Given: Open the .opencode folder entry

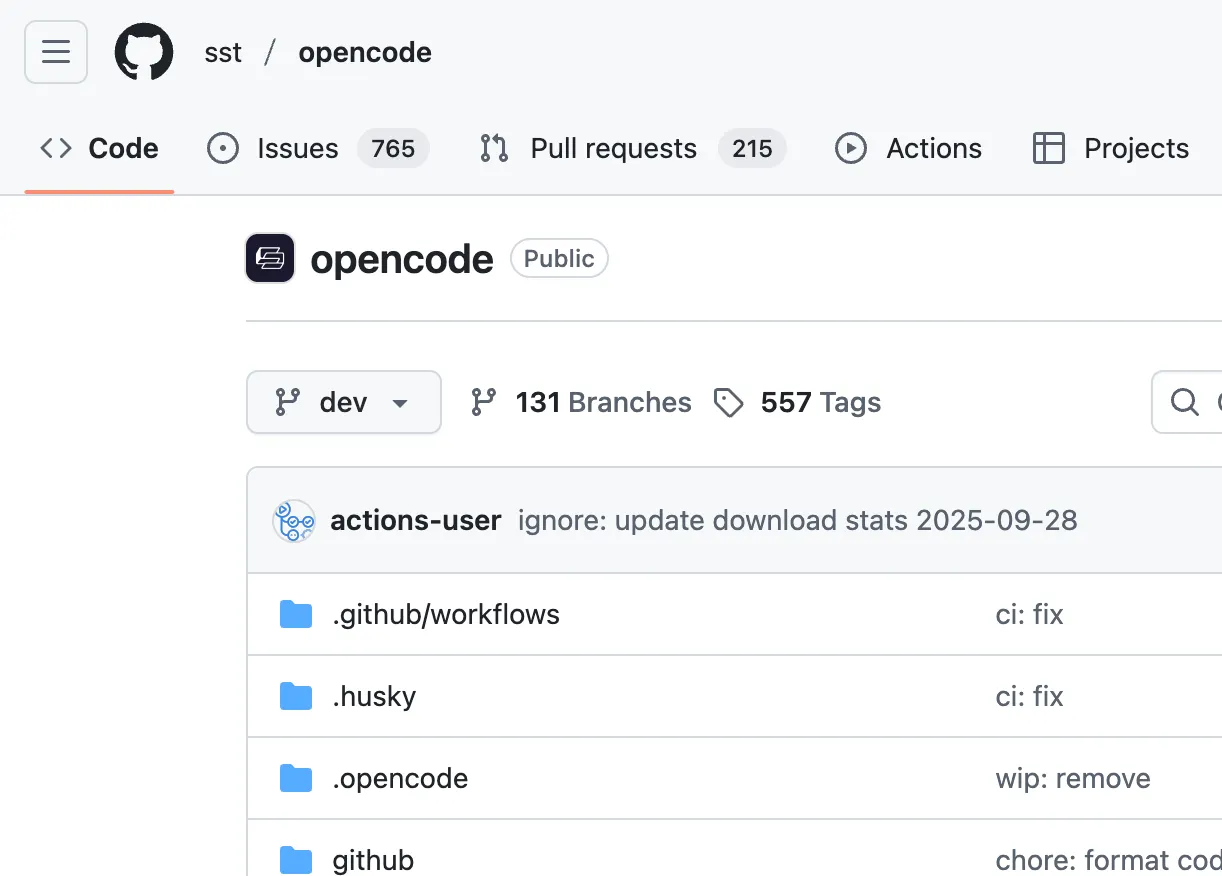Looking at the screenshot, I should pos(400,778).
